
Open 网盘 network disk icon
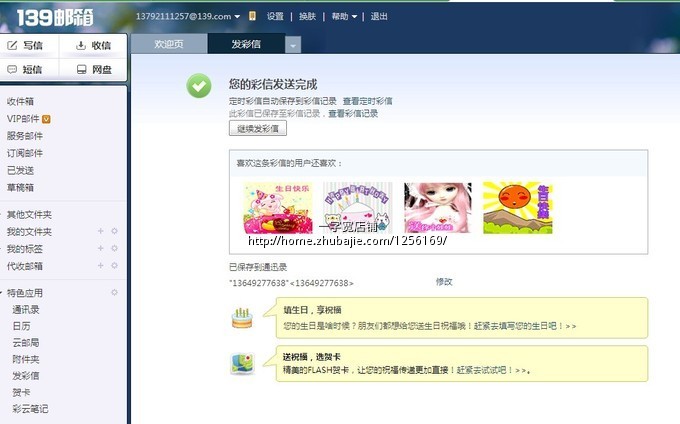coord(82,69)
